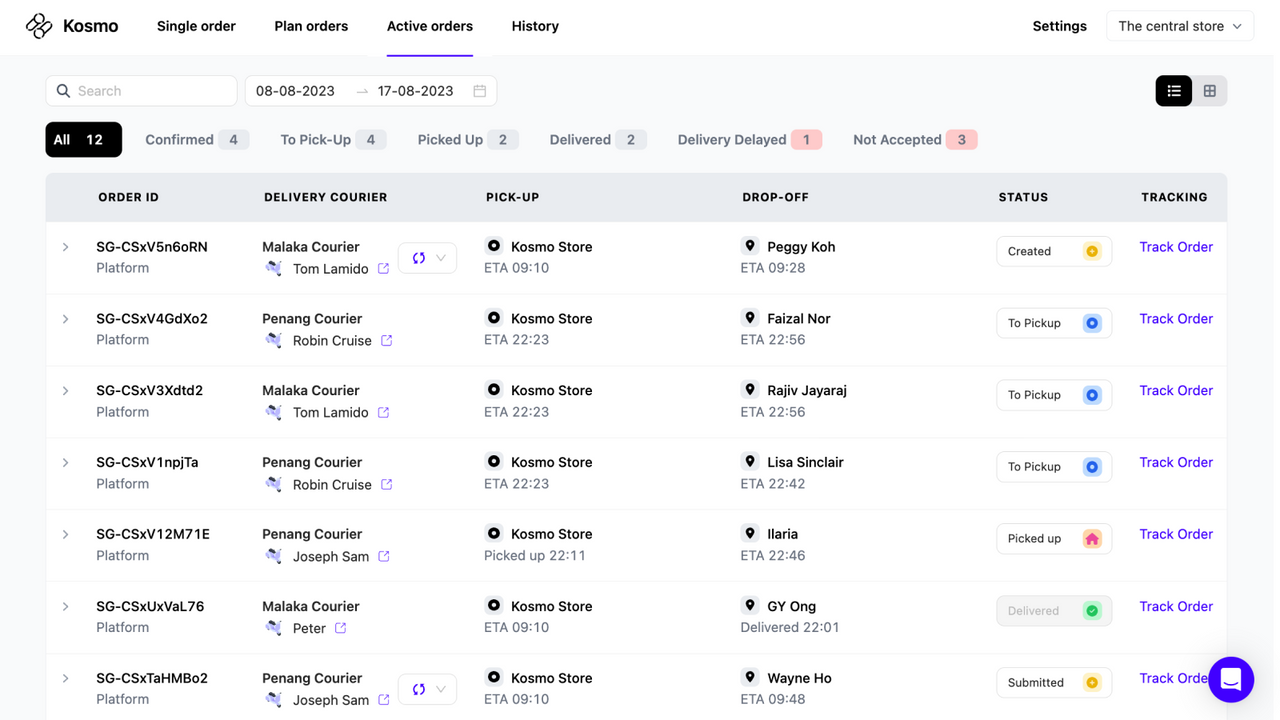The width and height of the screenshot is (1280, 720).
Task: Open History tab
Action: [535, 26]
